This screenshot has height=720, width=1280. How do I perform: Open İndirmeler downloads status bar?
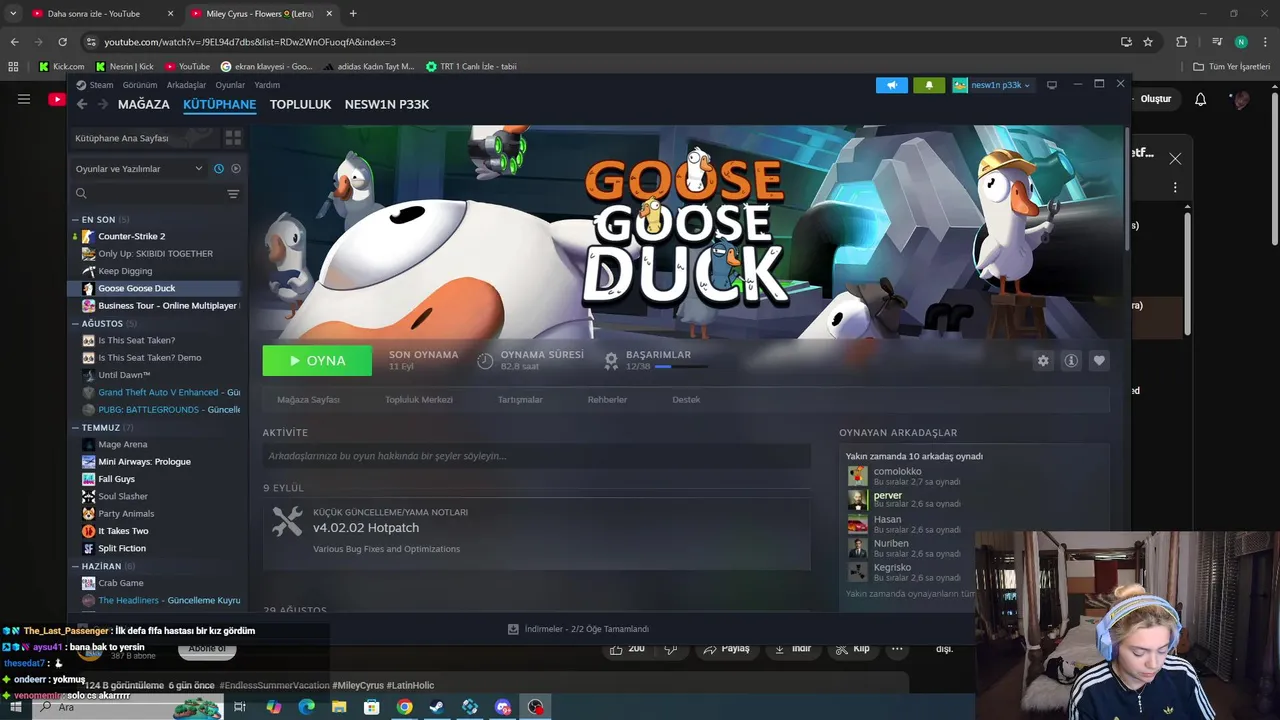pyautogui.click(x=578, y=629)
